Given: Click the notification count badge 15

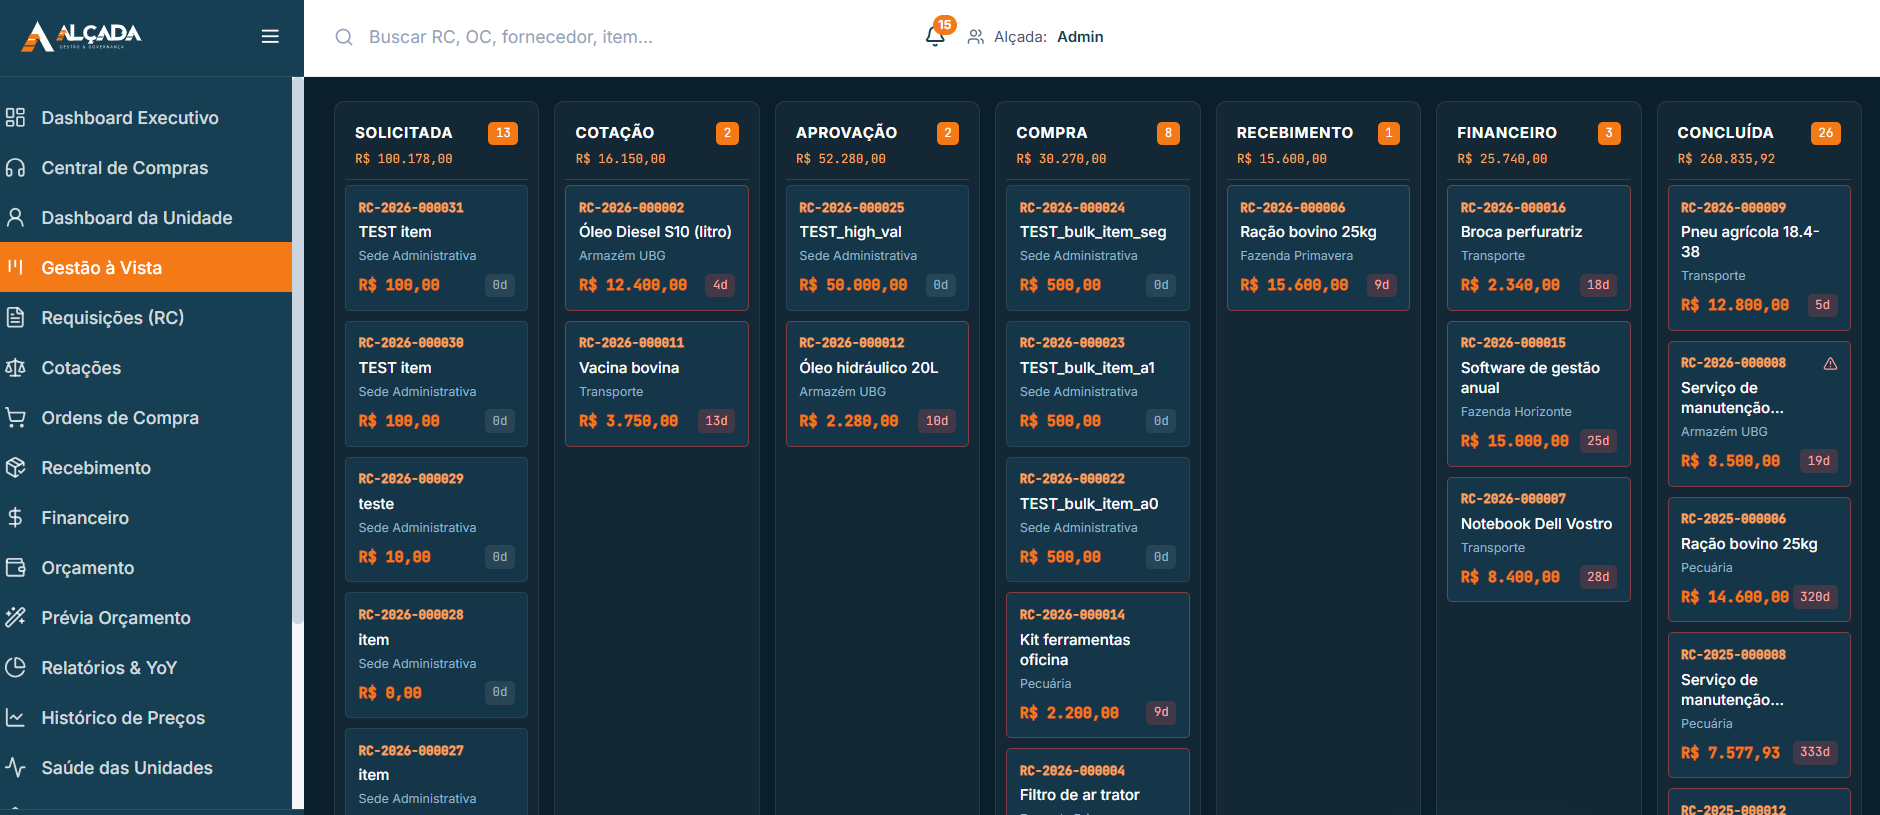Looking at the screenshot, I should click(x=945, y=25).
